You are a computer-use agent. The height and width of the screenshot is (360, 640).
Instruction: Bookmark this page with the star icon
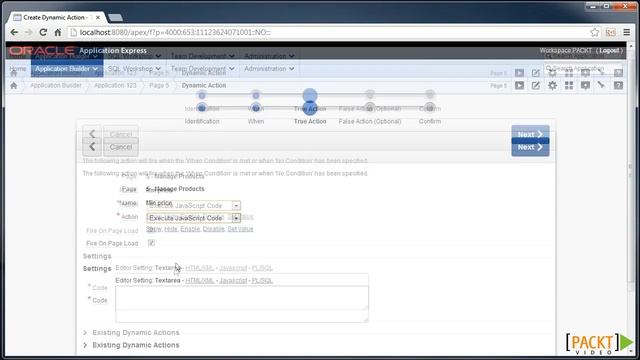[x=595, y=32]
